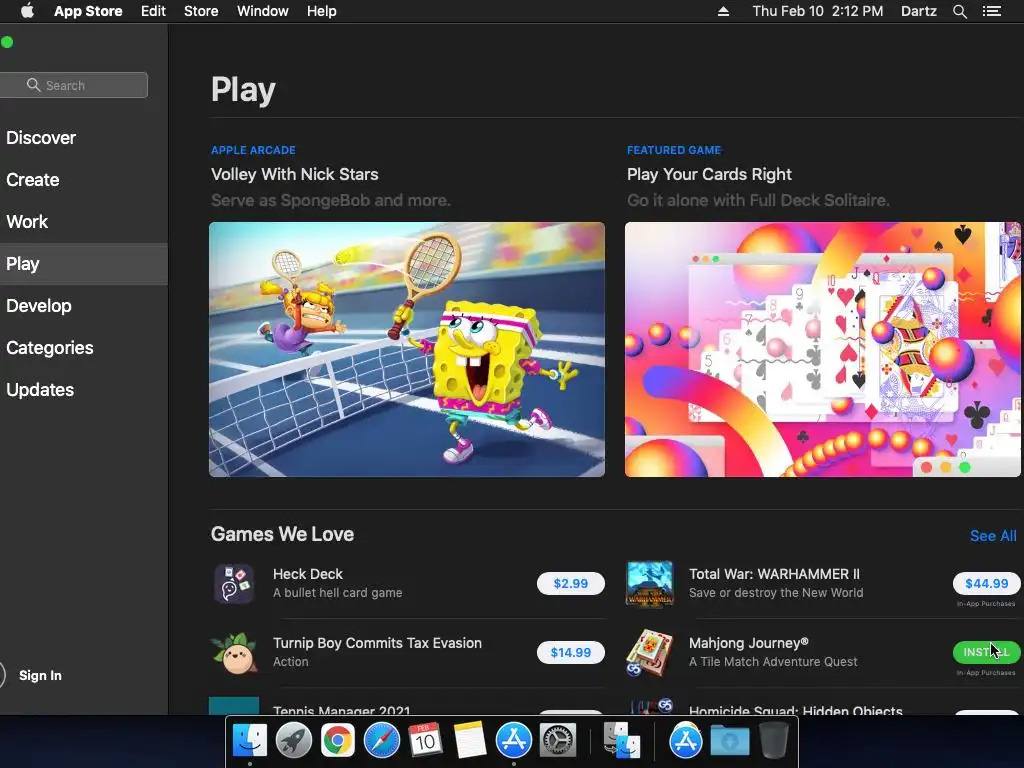
Task: Open the Total War: WARHAMMER II title
Action: tap(774, 574)
